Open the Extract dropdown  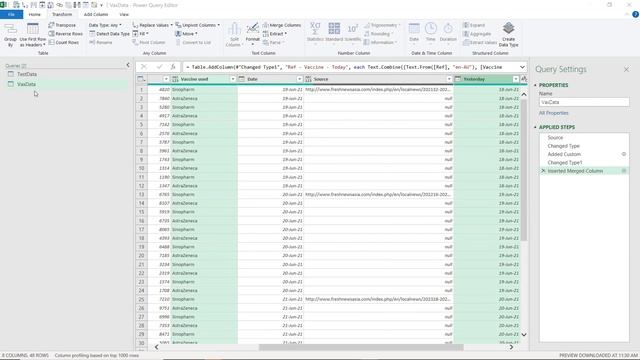[x=275, y=34]
